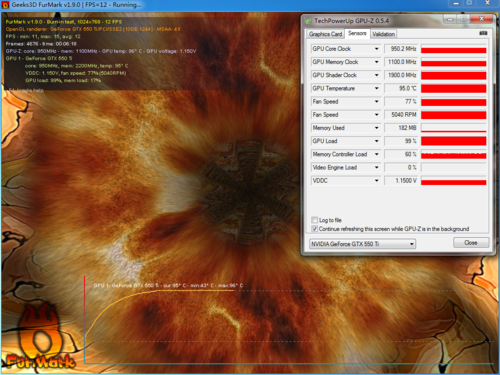
Task: Click the FurMark title bar app icon
Action: click(5, 5)
